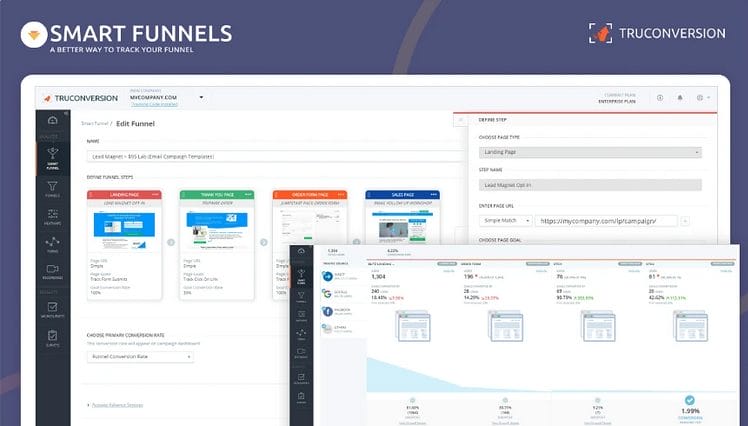Open Funnels in the left sidebar

coord(52,187)
